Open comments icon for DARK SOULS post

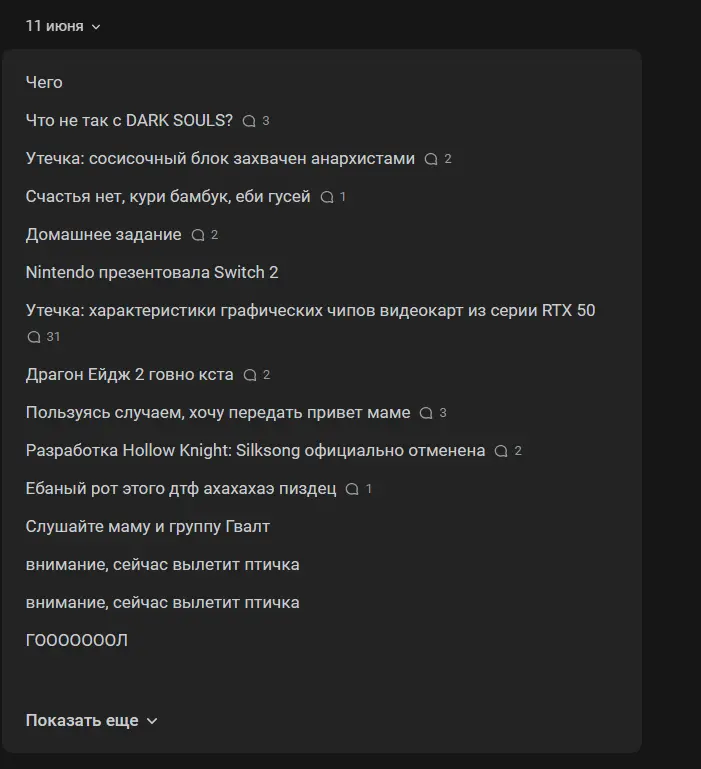pos(249,121)
